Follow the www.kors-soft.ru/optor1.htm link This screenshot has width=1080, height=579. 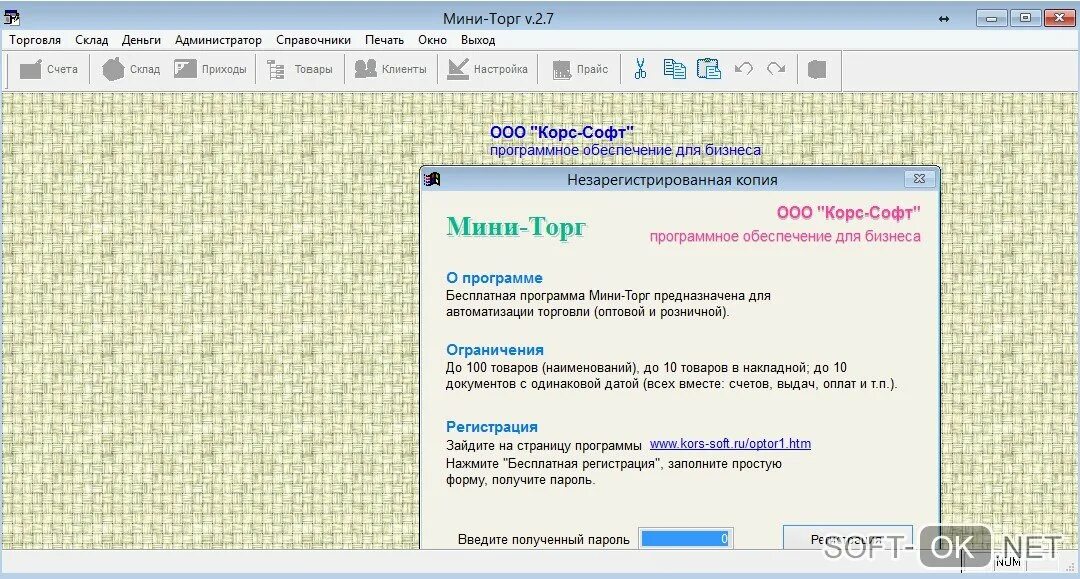(x=730, y=444)
